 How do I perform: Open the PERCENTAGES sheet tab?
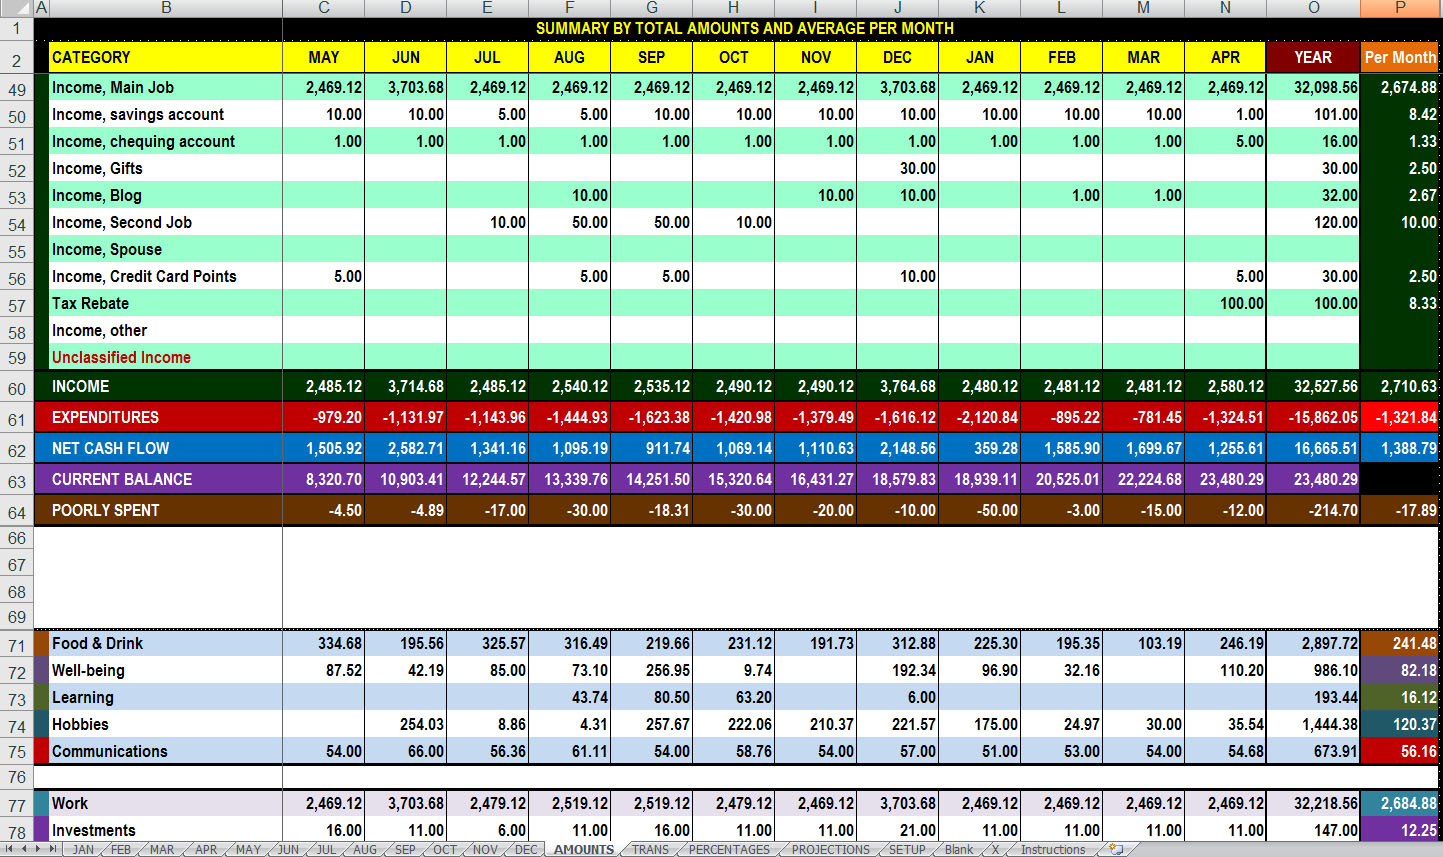point(729,849)
